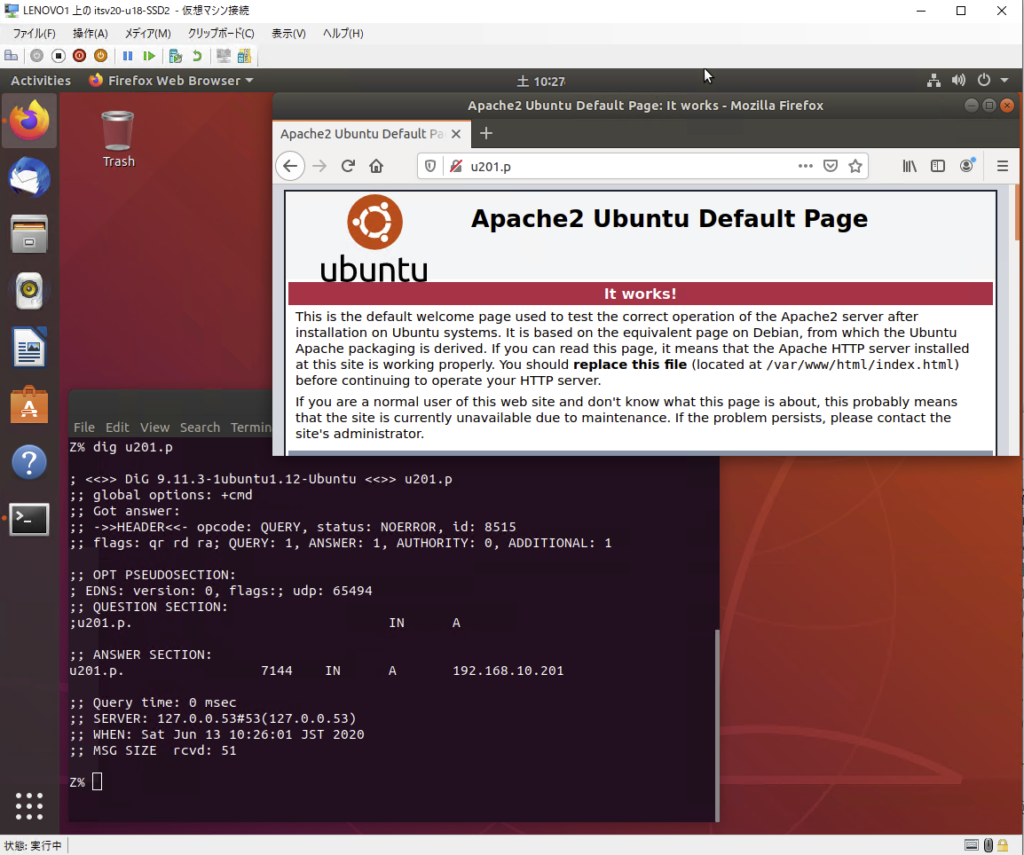Expand Firefox Web Browser app menu
The width and height of the screenshot is (1024, 855).
(171, 81)
